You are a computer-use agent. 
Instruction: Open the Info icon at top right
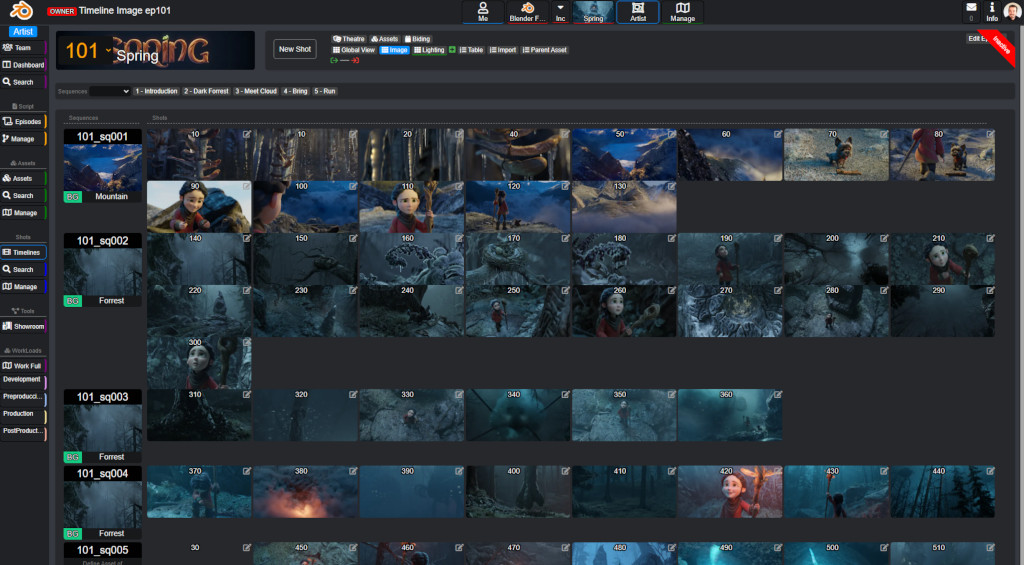click(992, 11)
